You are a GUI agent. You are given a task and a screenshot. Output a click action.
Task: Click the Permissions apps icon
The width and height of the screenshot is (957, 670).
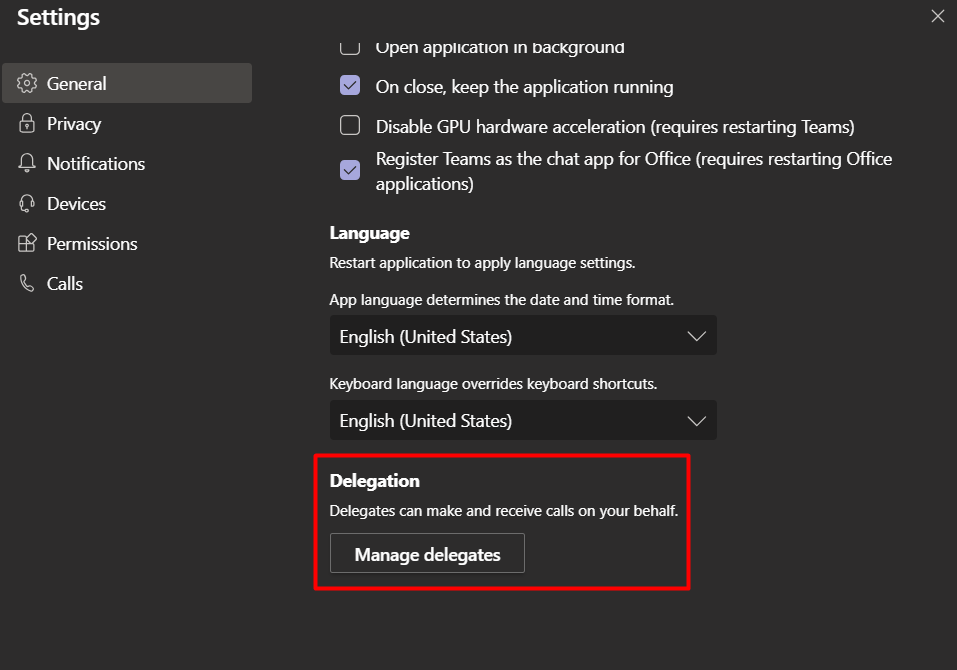click(27, 243)
